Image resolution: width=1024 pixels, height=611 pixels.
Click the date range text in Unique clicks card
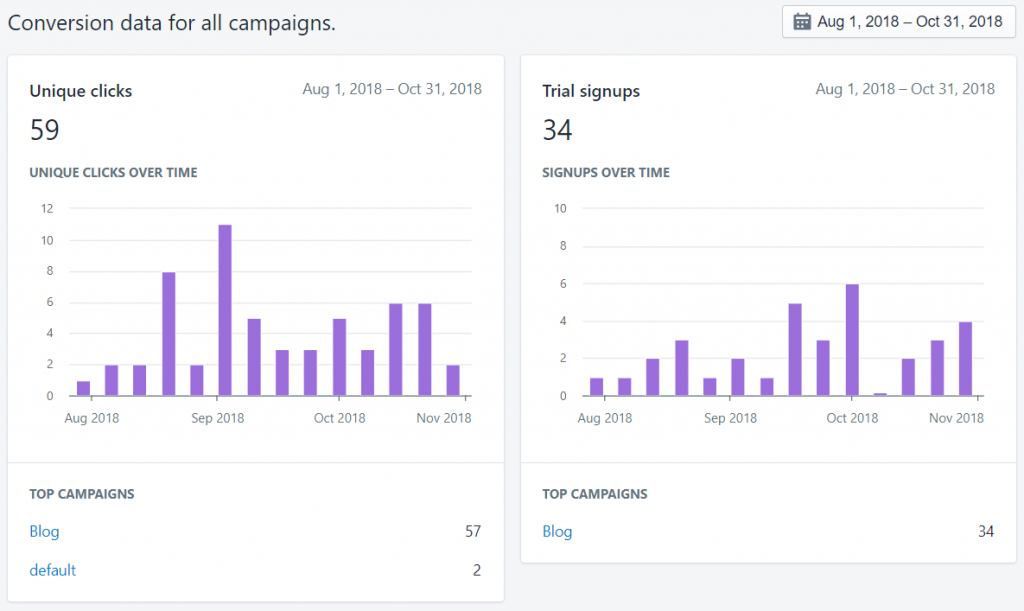pos(392,89)
